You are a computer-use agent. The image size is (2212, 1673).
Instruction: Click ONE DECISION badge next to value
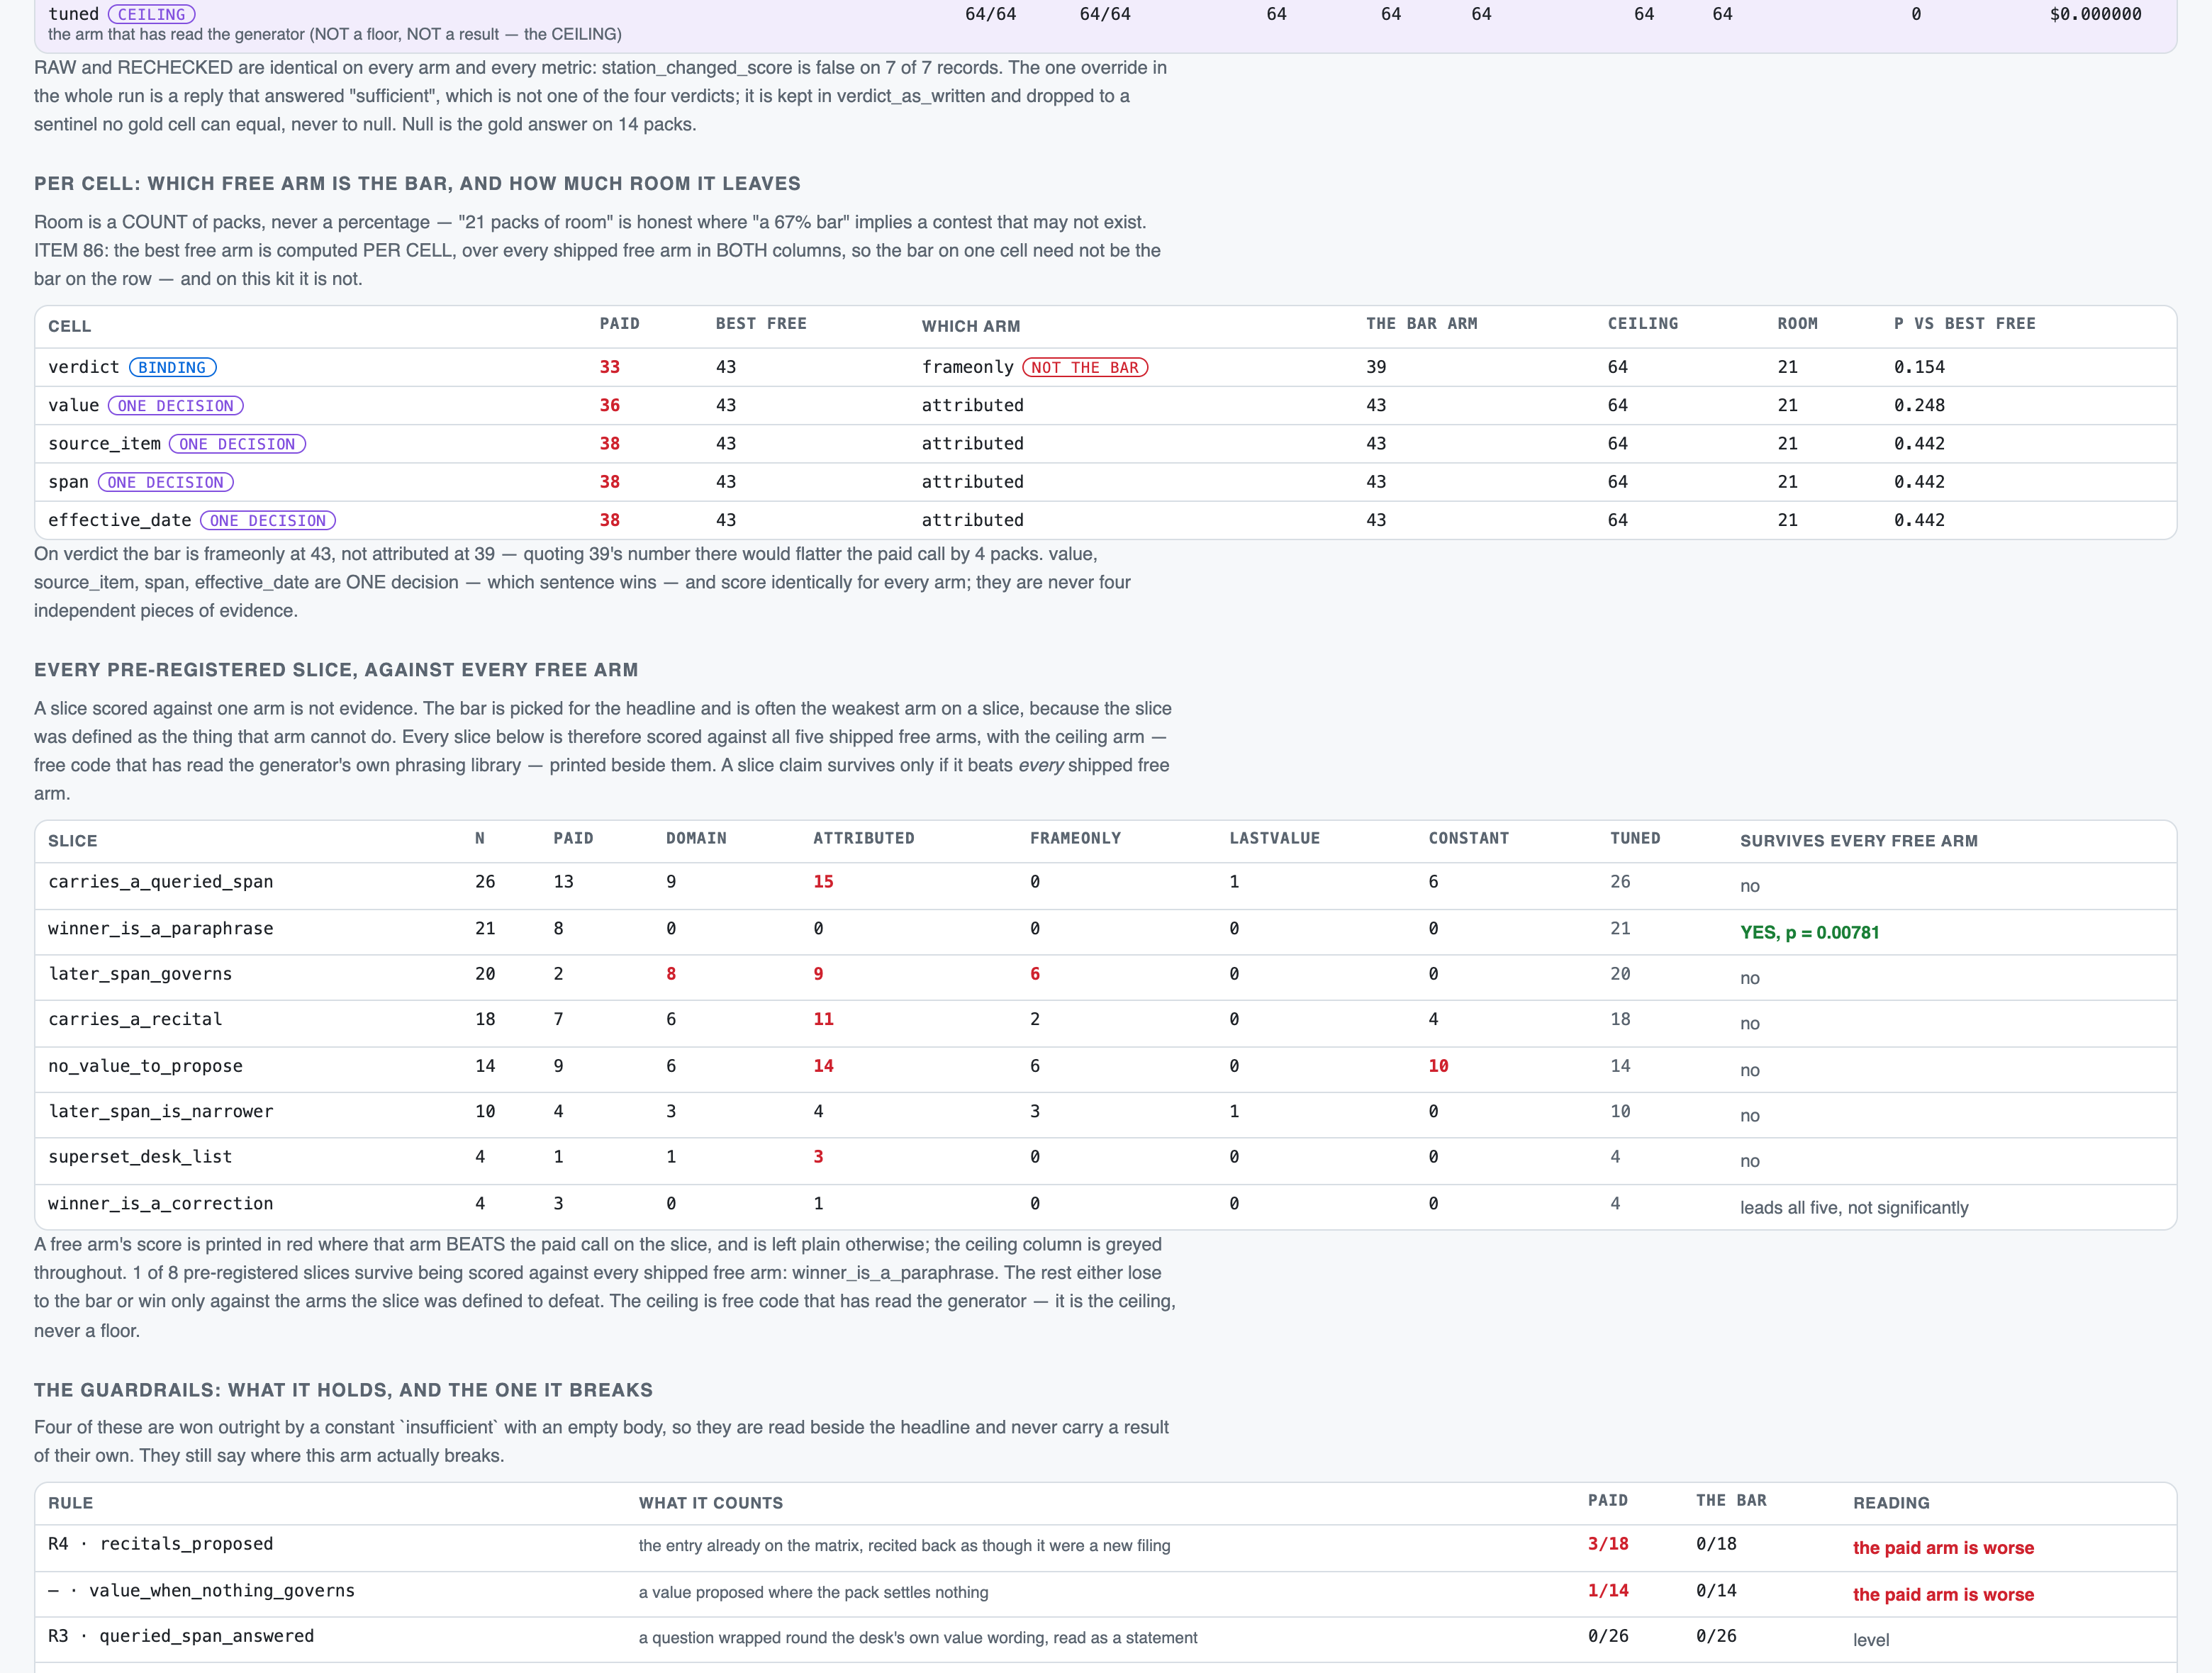coord(175,405)
